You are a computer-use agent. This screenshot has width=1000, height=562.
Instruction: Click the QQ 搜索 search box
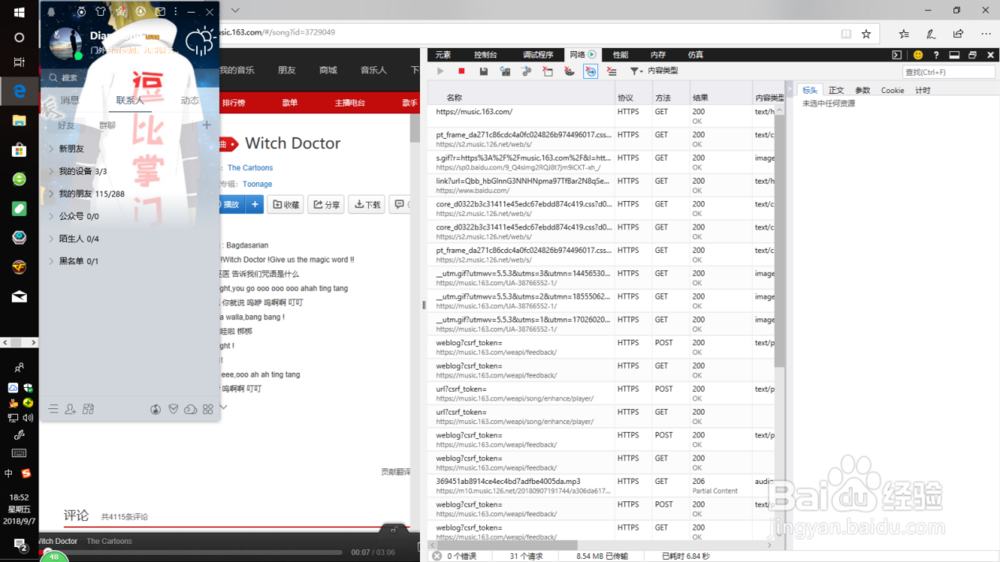pyautogui.click(x=128, y=77)
